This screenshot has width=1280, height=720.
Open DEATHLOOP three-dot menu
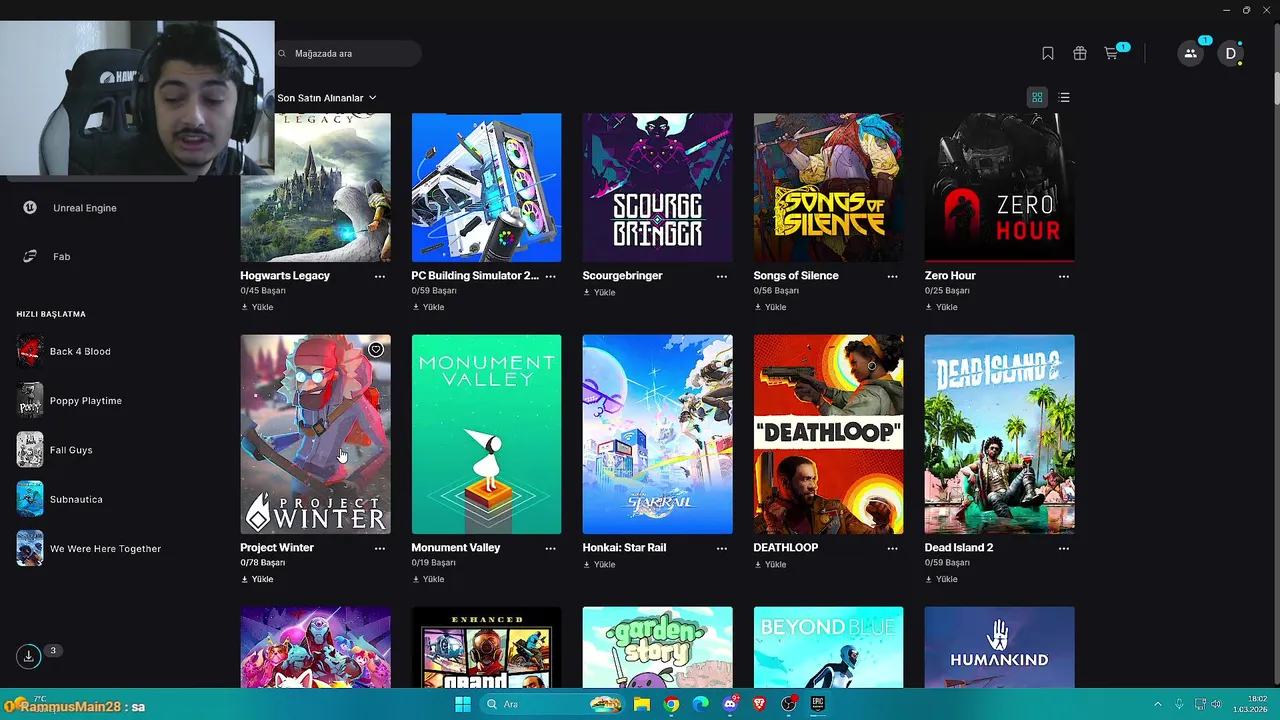pyautogui.click(x=893, y=548)
